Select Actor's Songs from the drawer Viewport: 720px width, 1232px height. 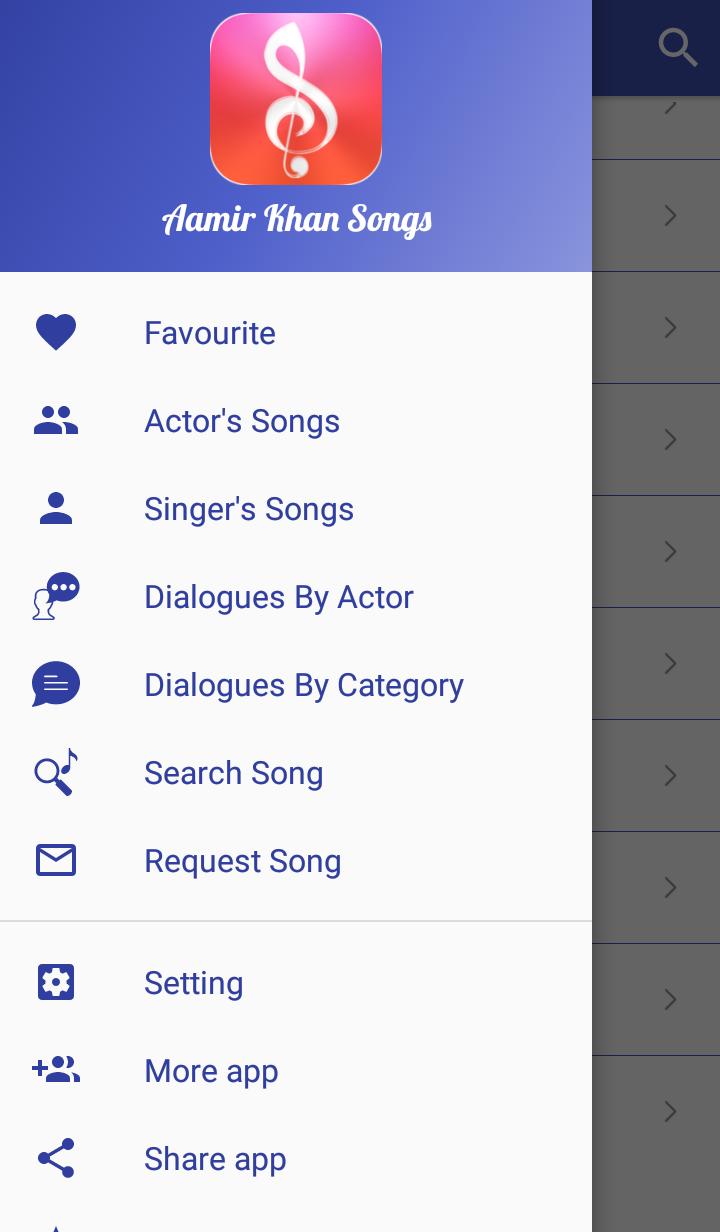pyautogui.click(x=242, y=421)
